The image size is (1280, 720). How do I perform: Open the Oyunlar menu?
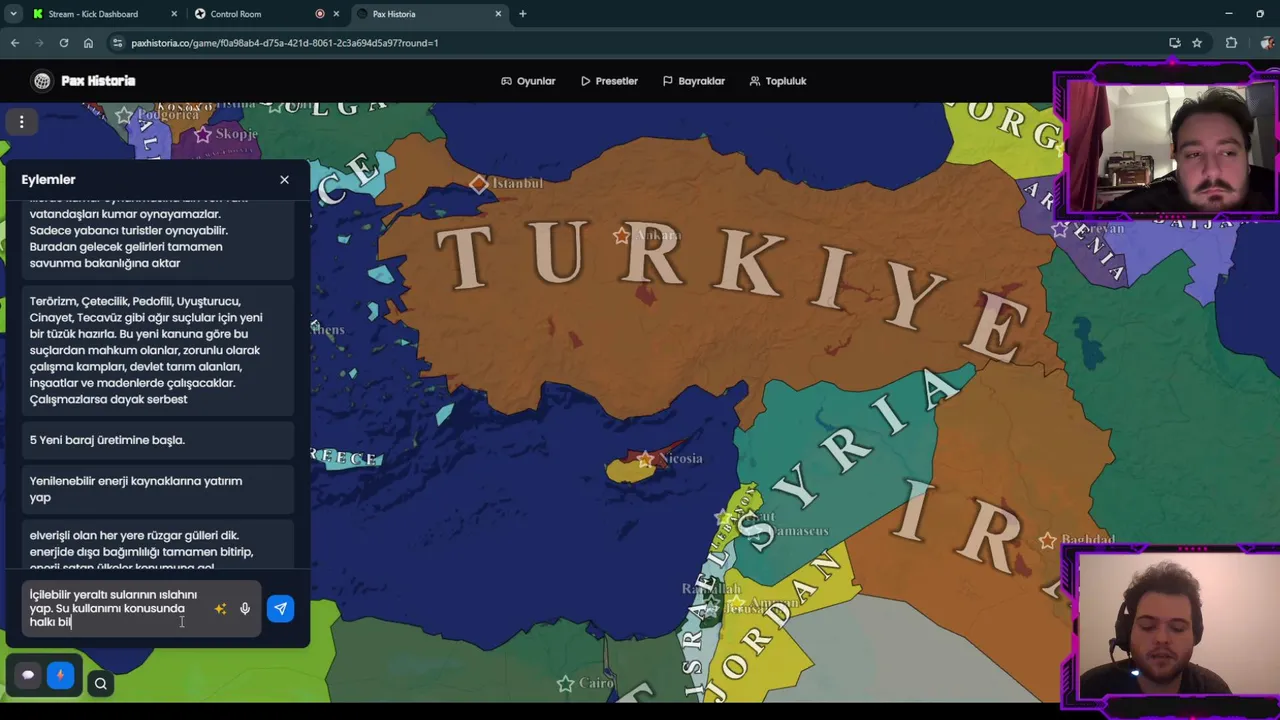528,81
